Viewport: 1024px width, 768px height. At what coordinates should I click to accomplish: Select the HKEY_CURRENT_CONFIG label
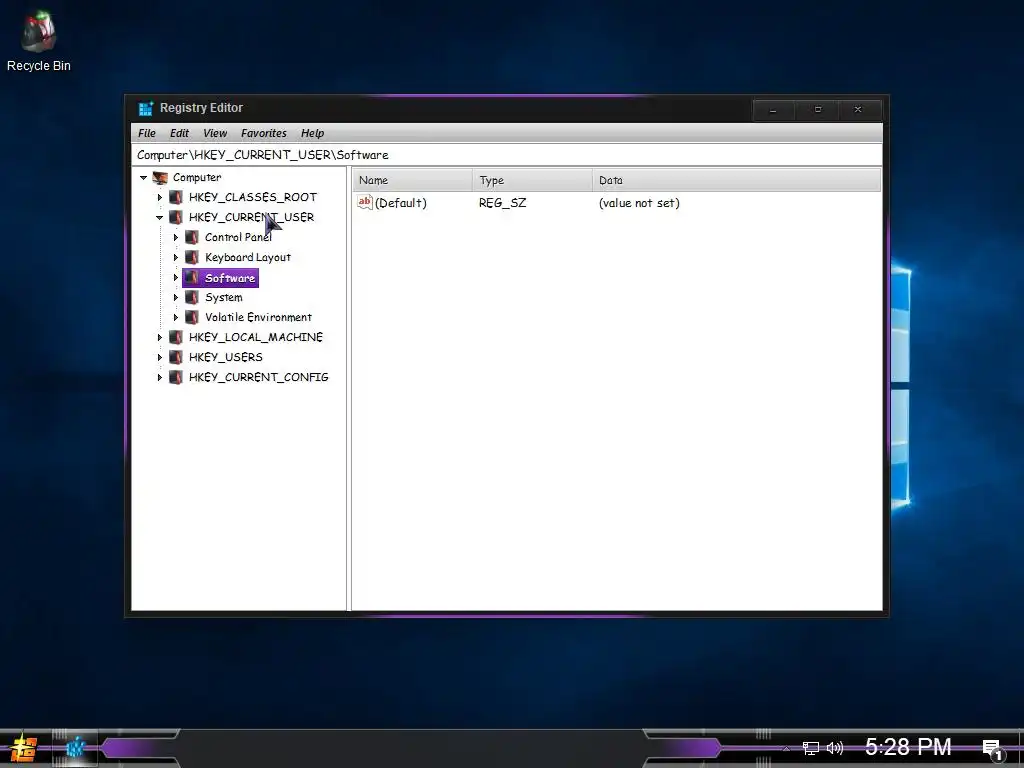(x=259, y=377)
